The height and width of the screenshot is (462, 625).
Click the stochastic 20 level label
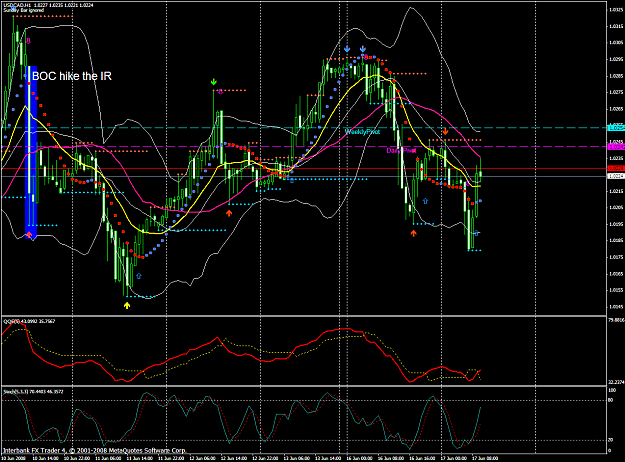click(610, 440)
